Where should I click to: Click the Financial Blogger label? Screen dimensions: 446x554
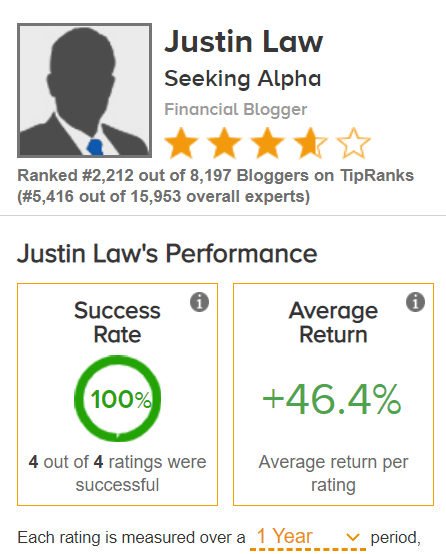(x=236, y=110)
